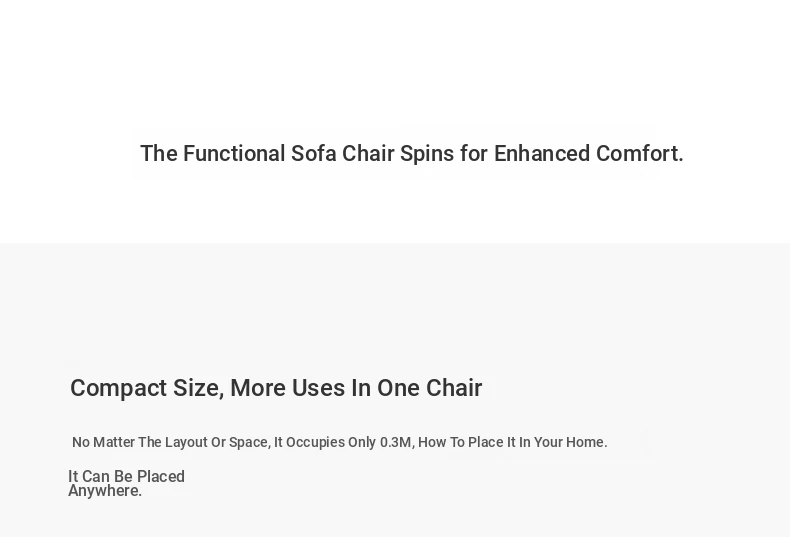
Task: Click the word 'Spins' in the headline
Action: pyautogui.click(x=427, y=155)
